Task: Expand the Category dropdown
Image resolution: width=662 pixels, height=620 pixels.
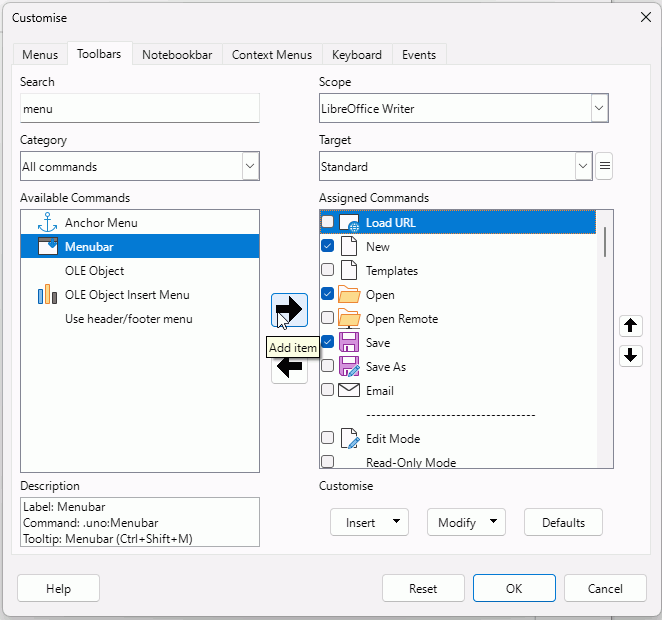Action: (x=249, y=167)
